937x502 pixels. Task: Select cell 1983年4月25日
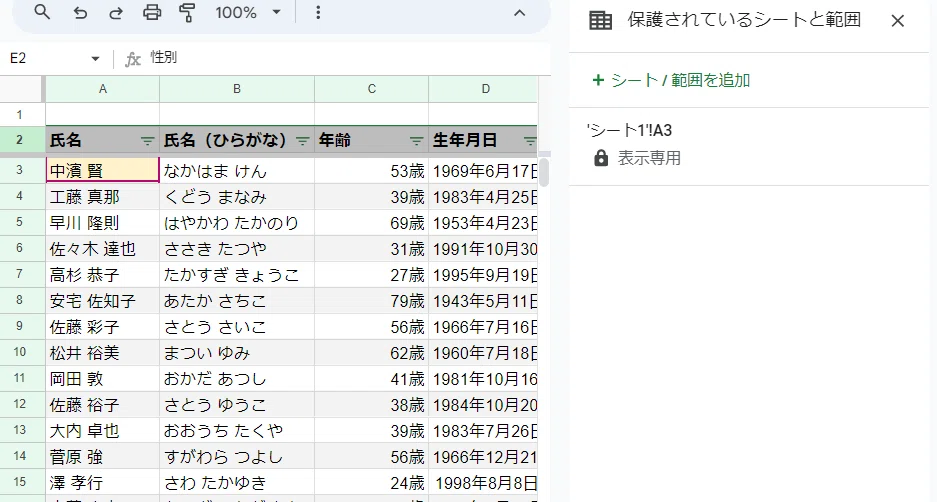click(483, 197)
